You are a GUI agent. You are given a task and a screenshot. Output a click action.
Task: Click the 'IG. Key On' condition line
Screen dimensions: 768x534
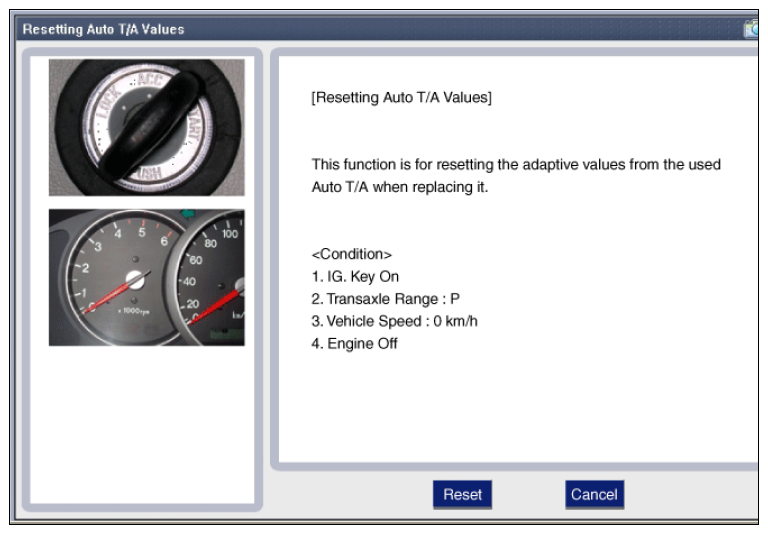pos(355,277)
